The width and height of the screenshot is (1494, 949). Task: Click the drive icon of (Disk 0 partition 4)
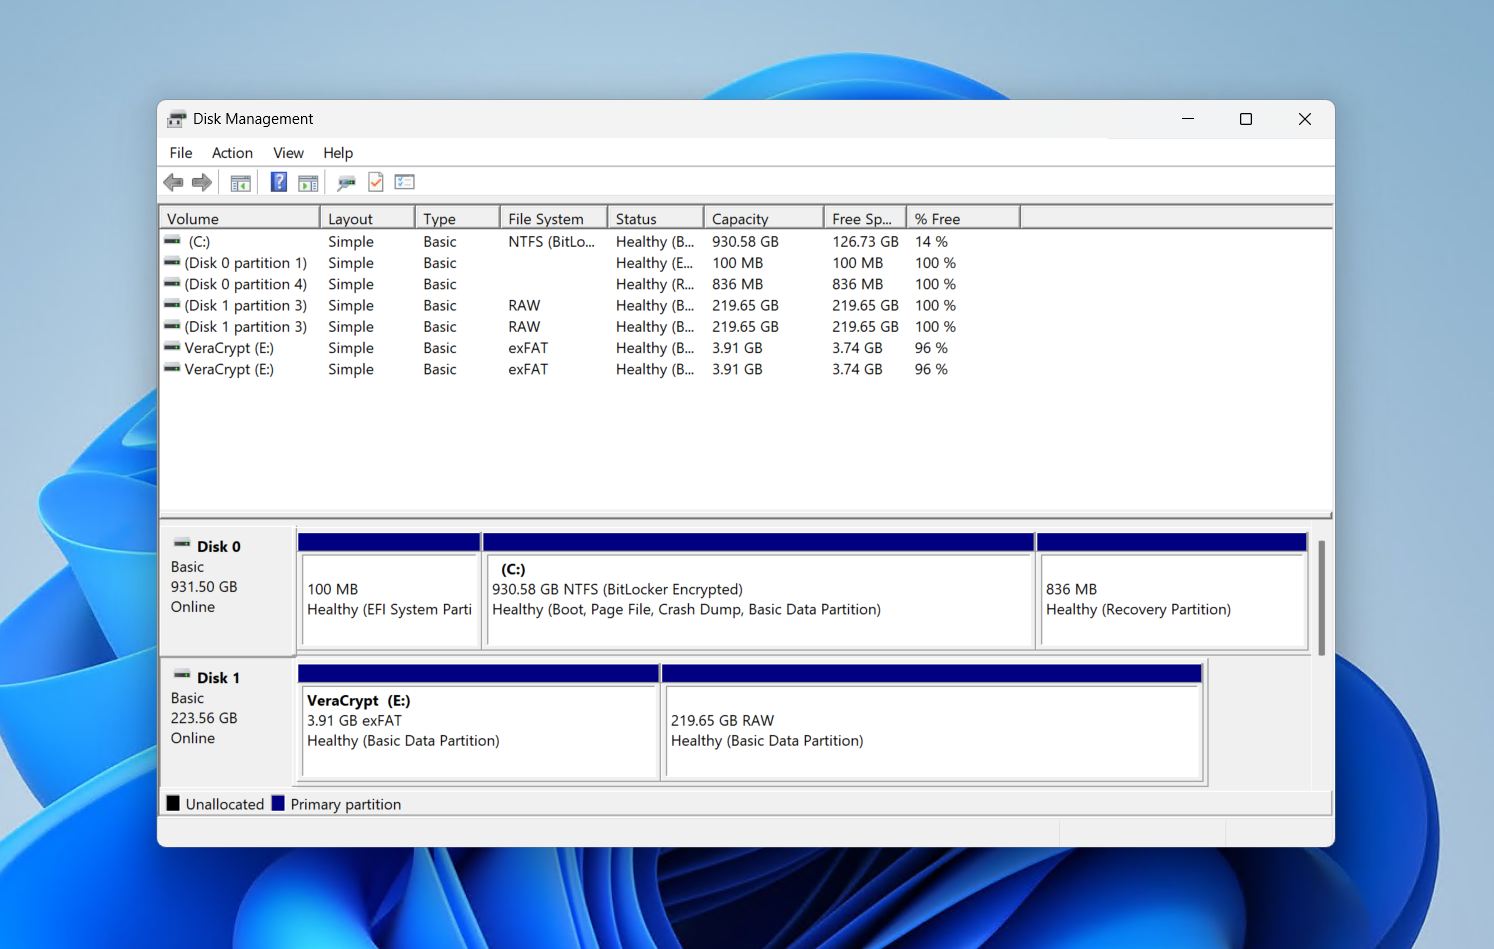click(x=172, y=283)
